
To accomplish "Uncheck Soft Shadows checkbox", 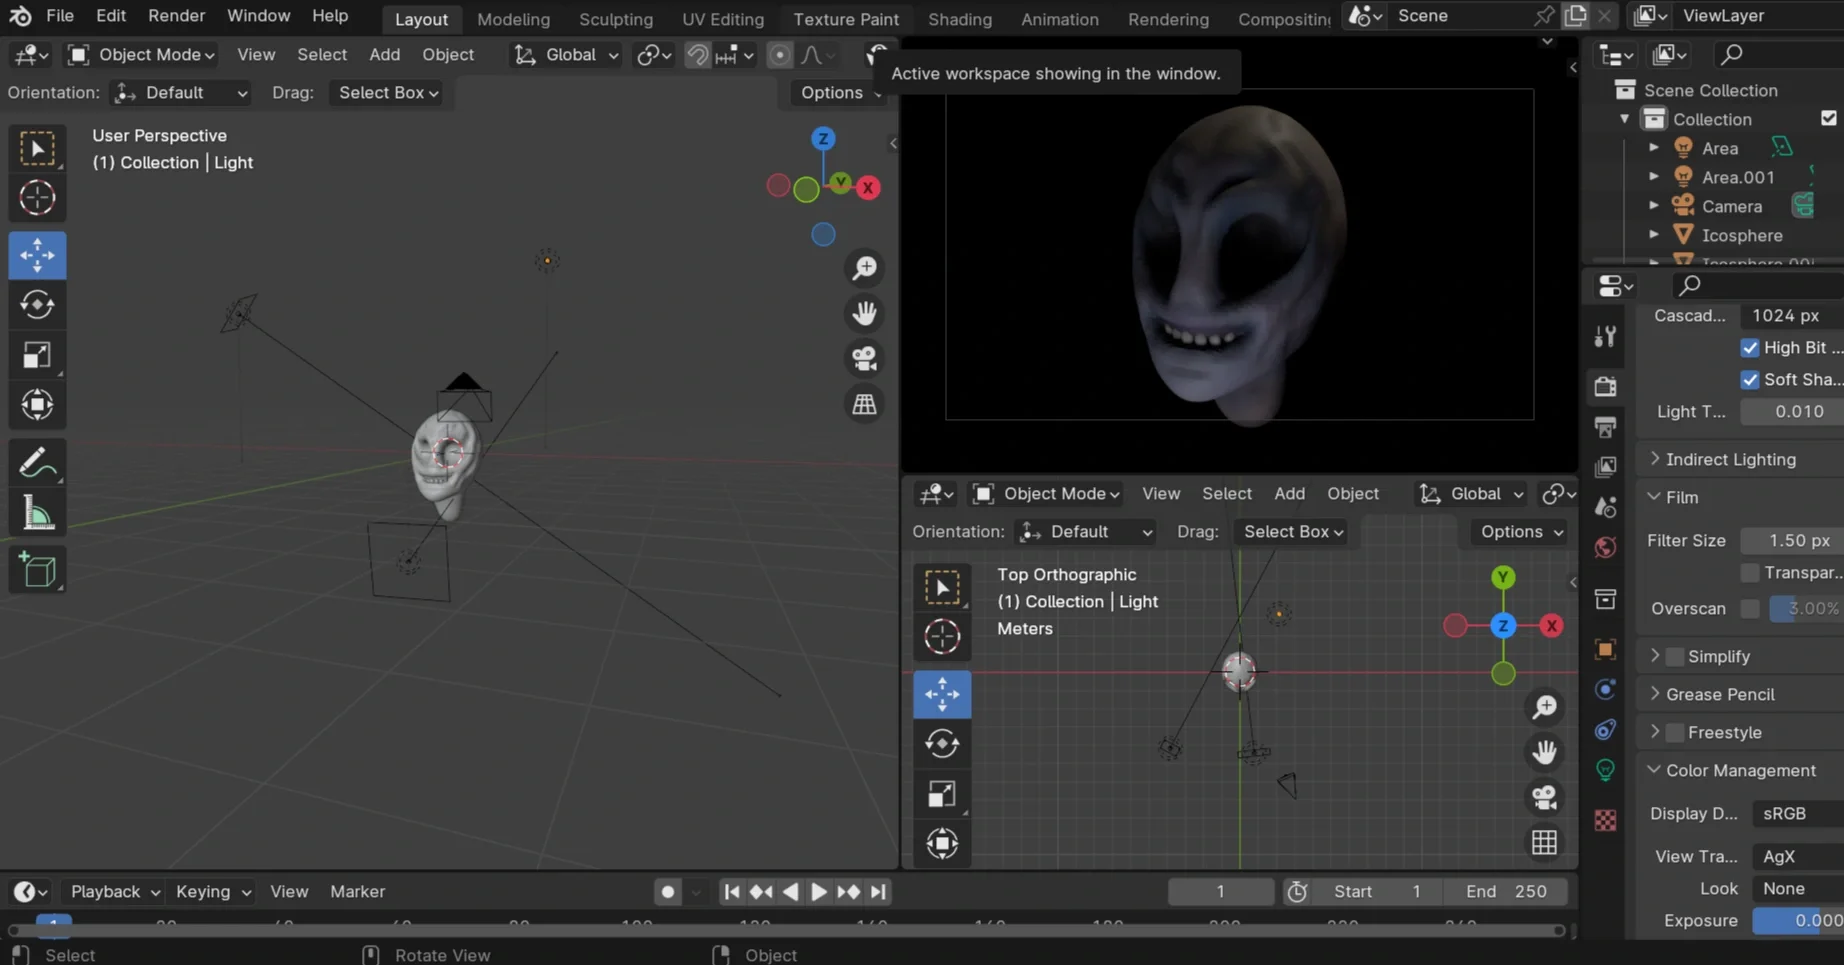I will coord(1749,379).
